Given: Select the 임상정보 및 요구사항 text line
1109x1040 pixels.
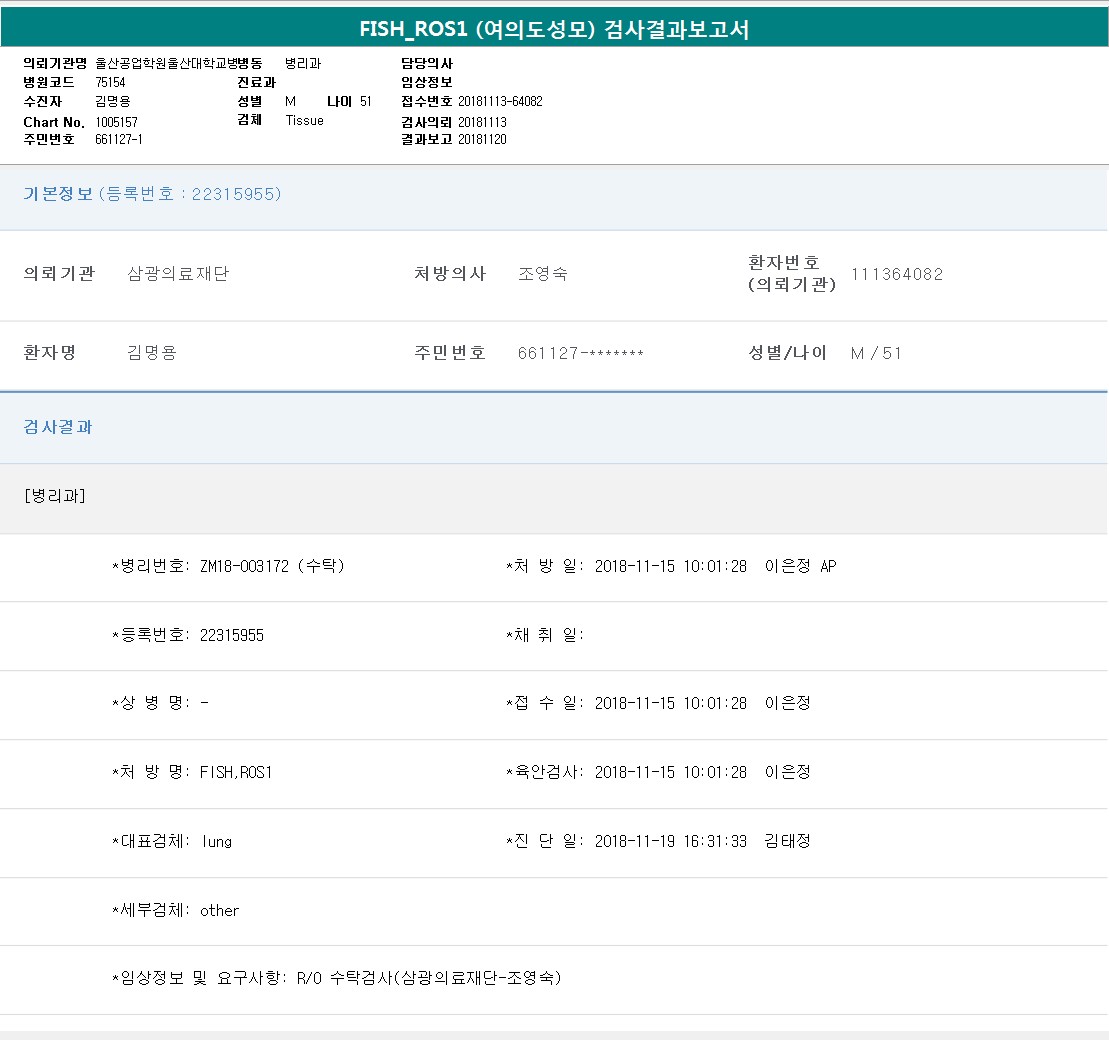Looking at the screenshot, I should (336, 978).
